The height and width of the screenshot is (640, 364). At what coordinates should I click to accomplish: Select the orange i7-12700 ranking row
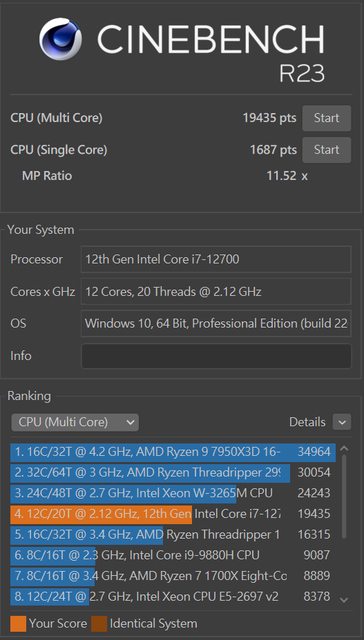pyautogui.click(x=173, y=514)
